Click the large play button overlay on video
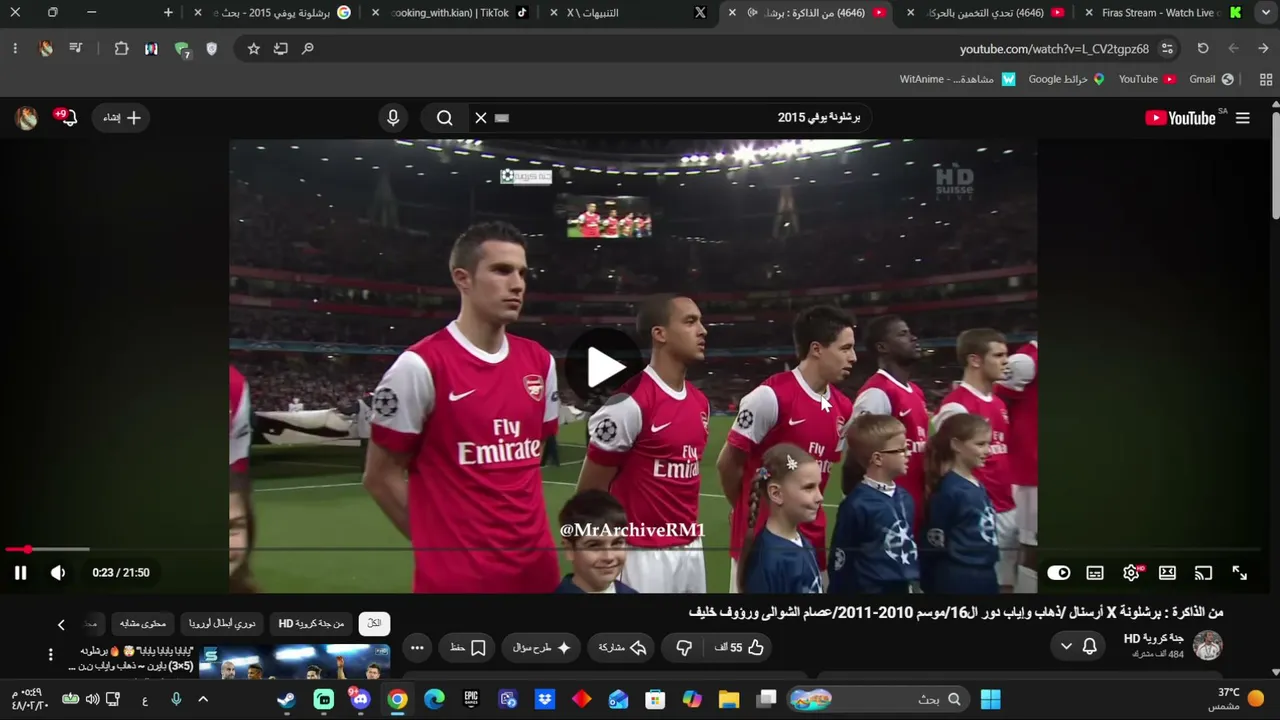1280x720 pixels. coord(605,367)
